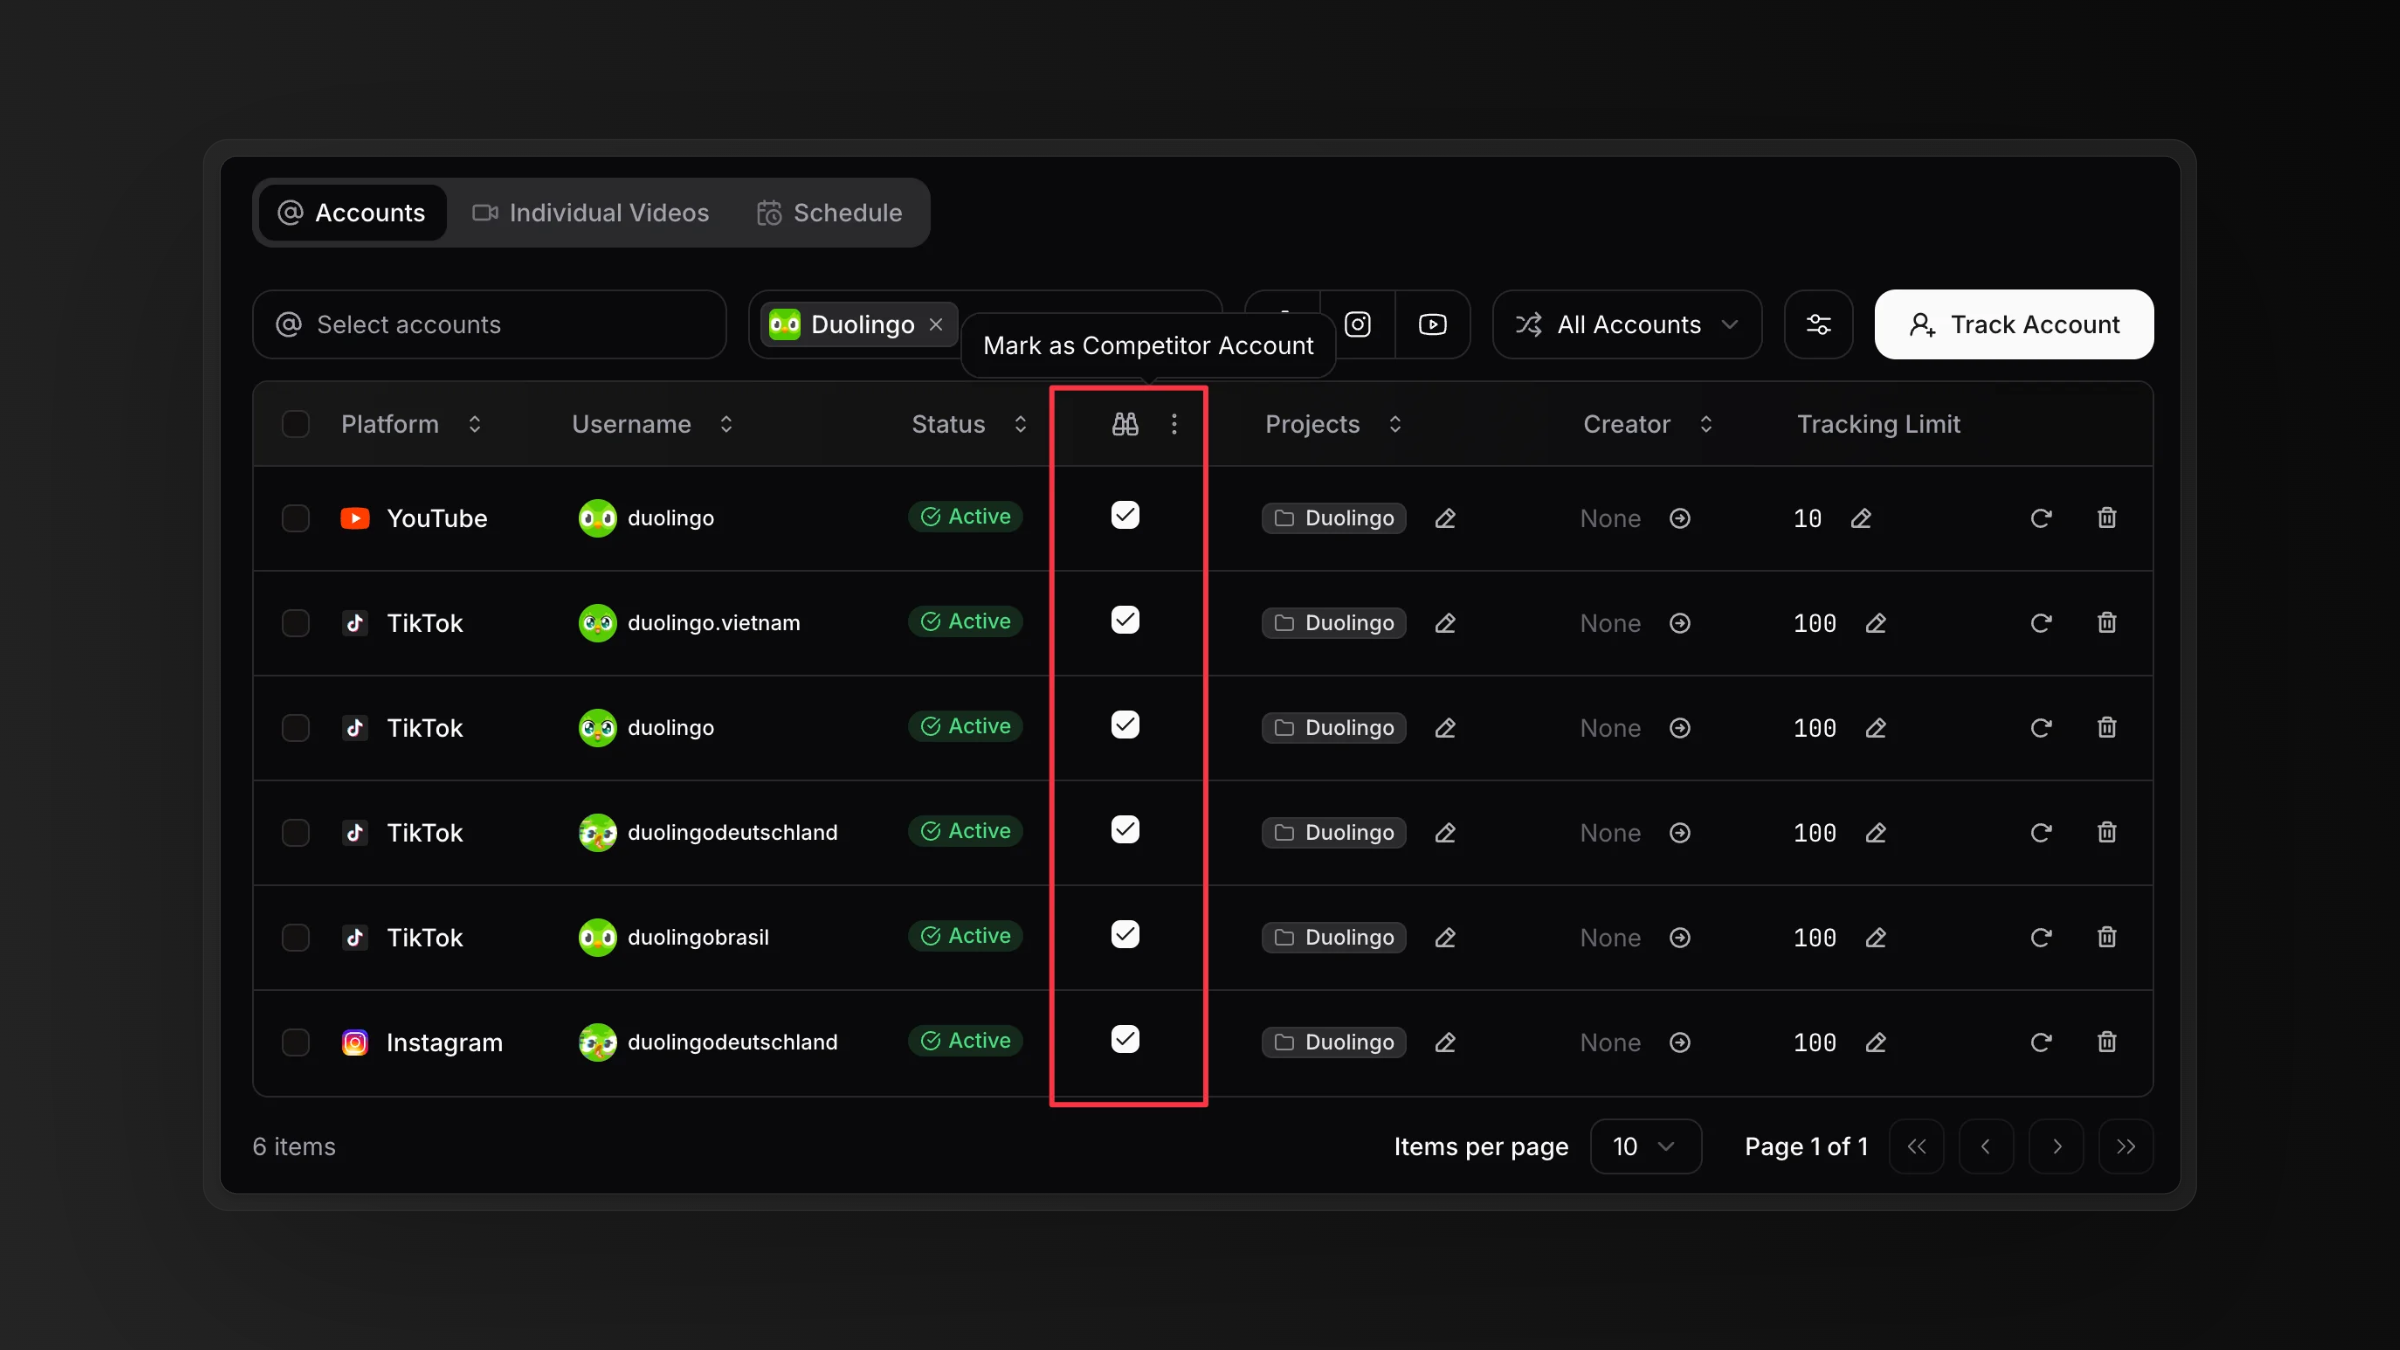Viewport: 2400px width, 1350px height.
Task: Assign creator for YouTube duolingo row
Action: coord(1680,518)
